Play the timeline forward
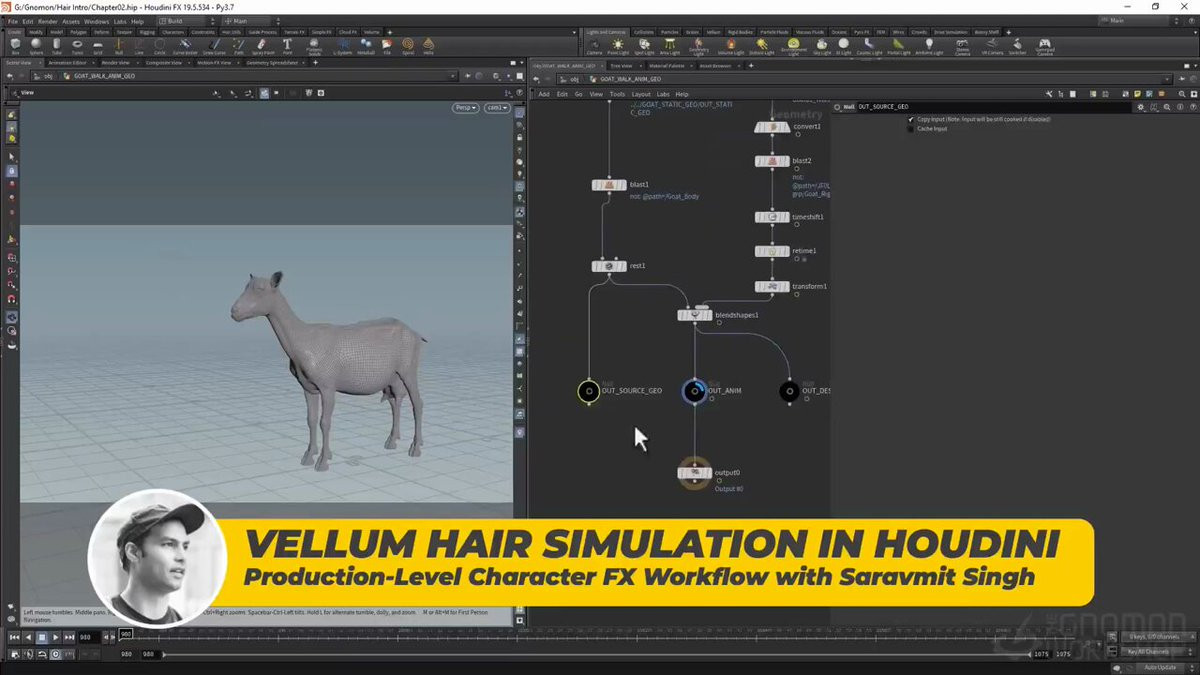This screenshot has height=675, width=1200. click(x=55, y=637)
